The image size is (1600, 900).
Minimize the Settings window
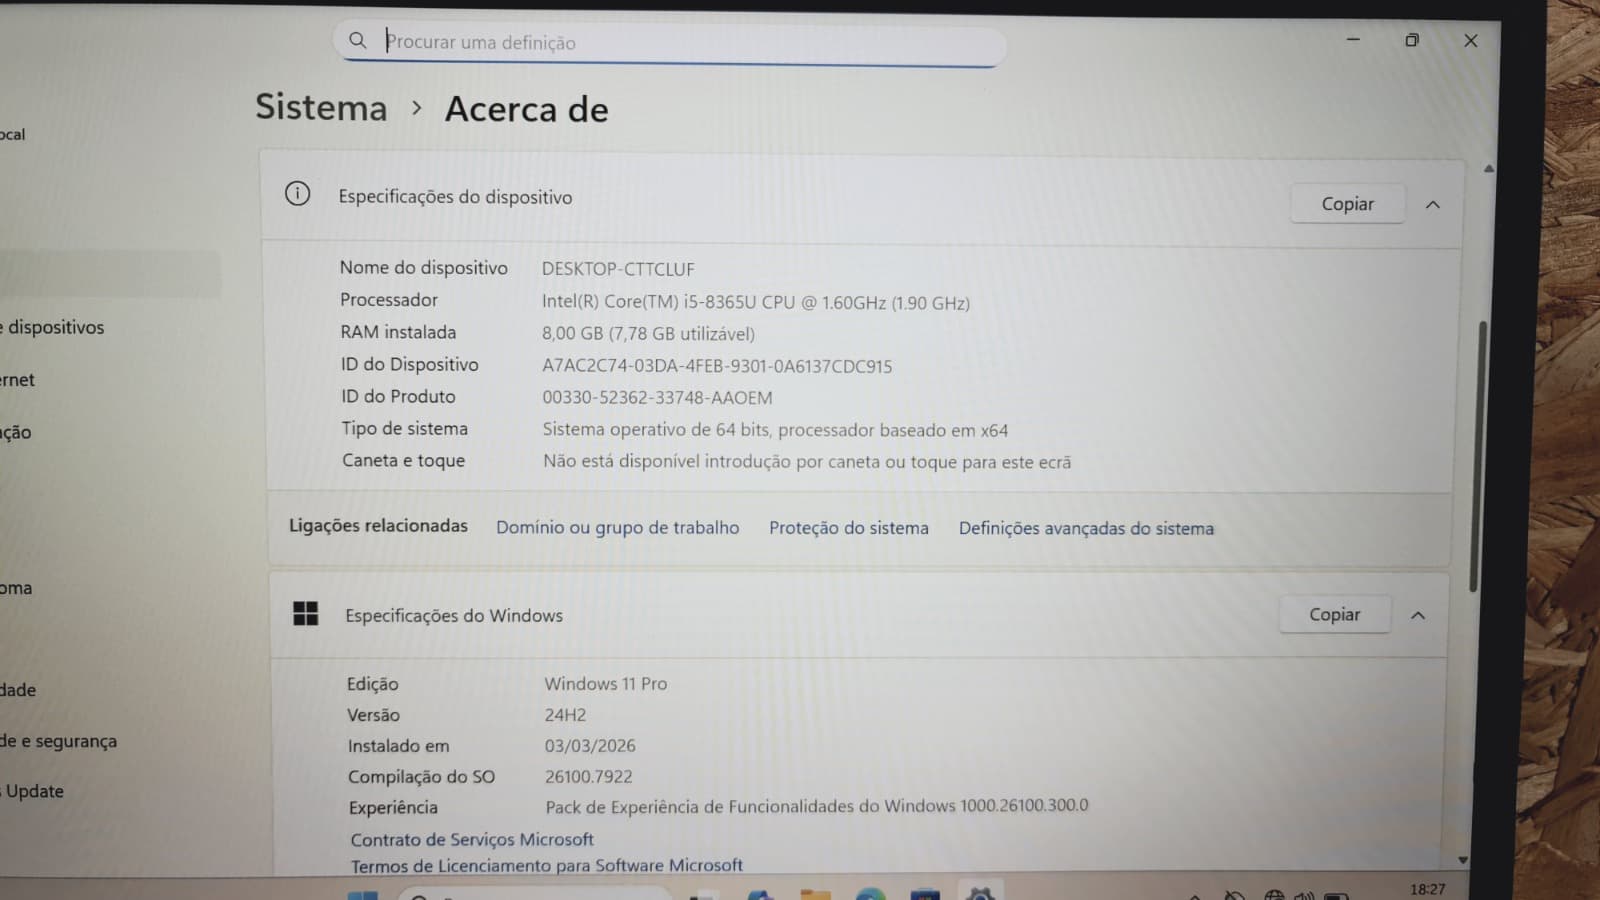click(1353, 39)
